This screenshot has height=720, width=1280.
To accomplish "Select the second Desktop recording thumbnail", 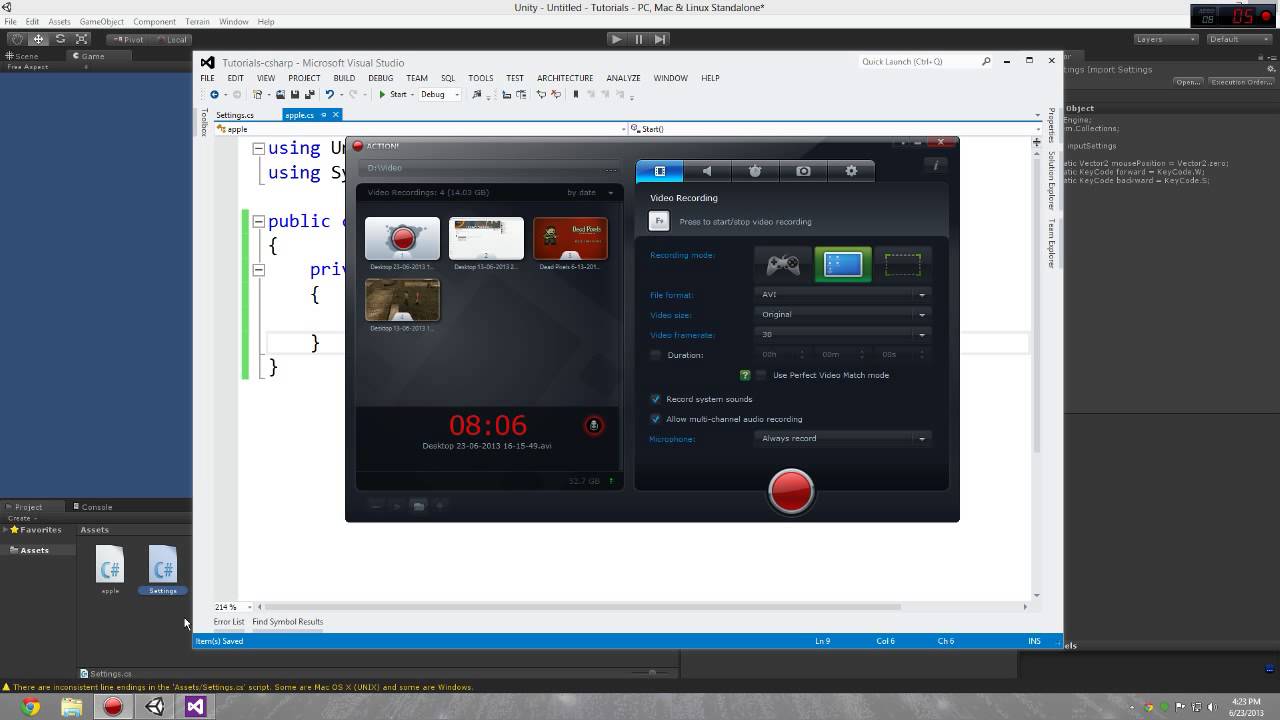I will (486, 239).
